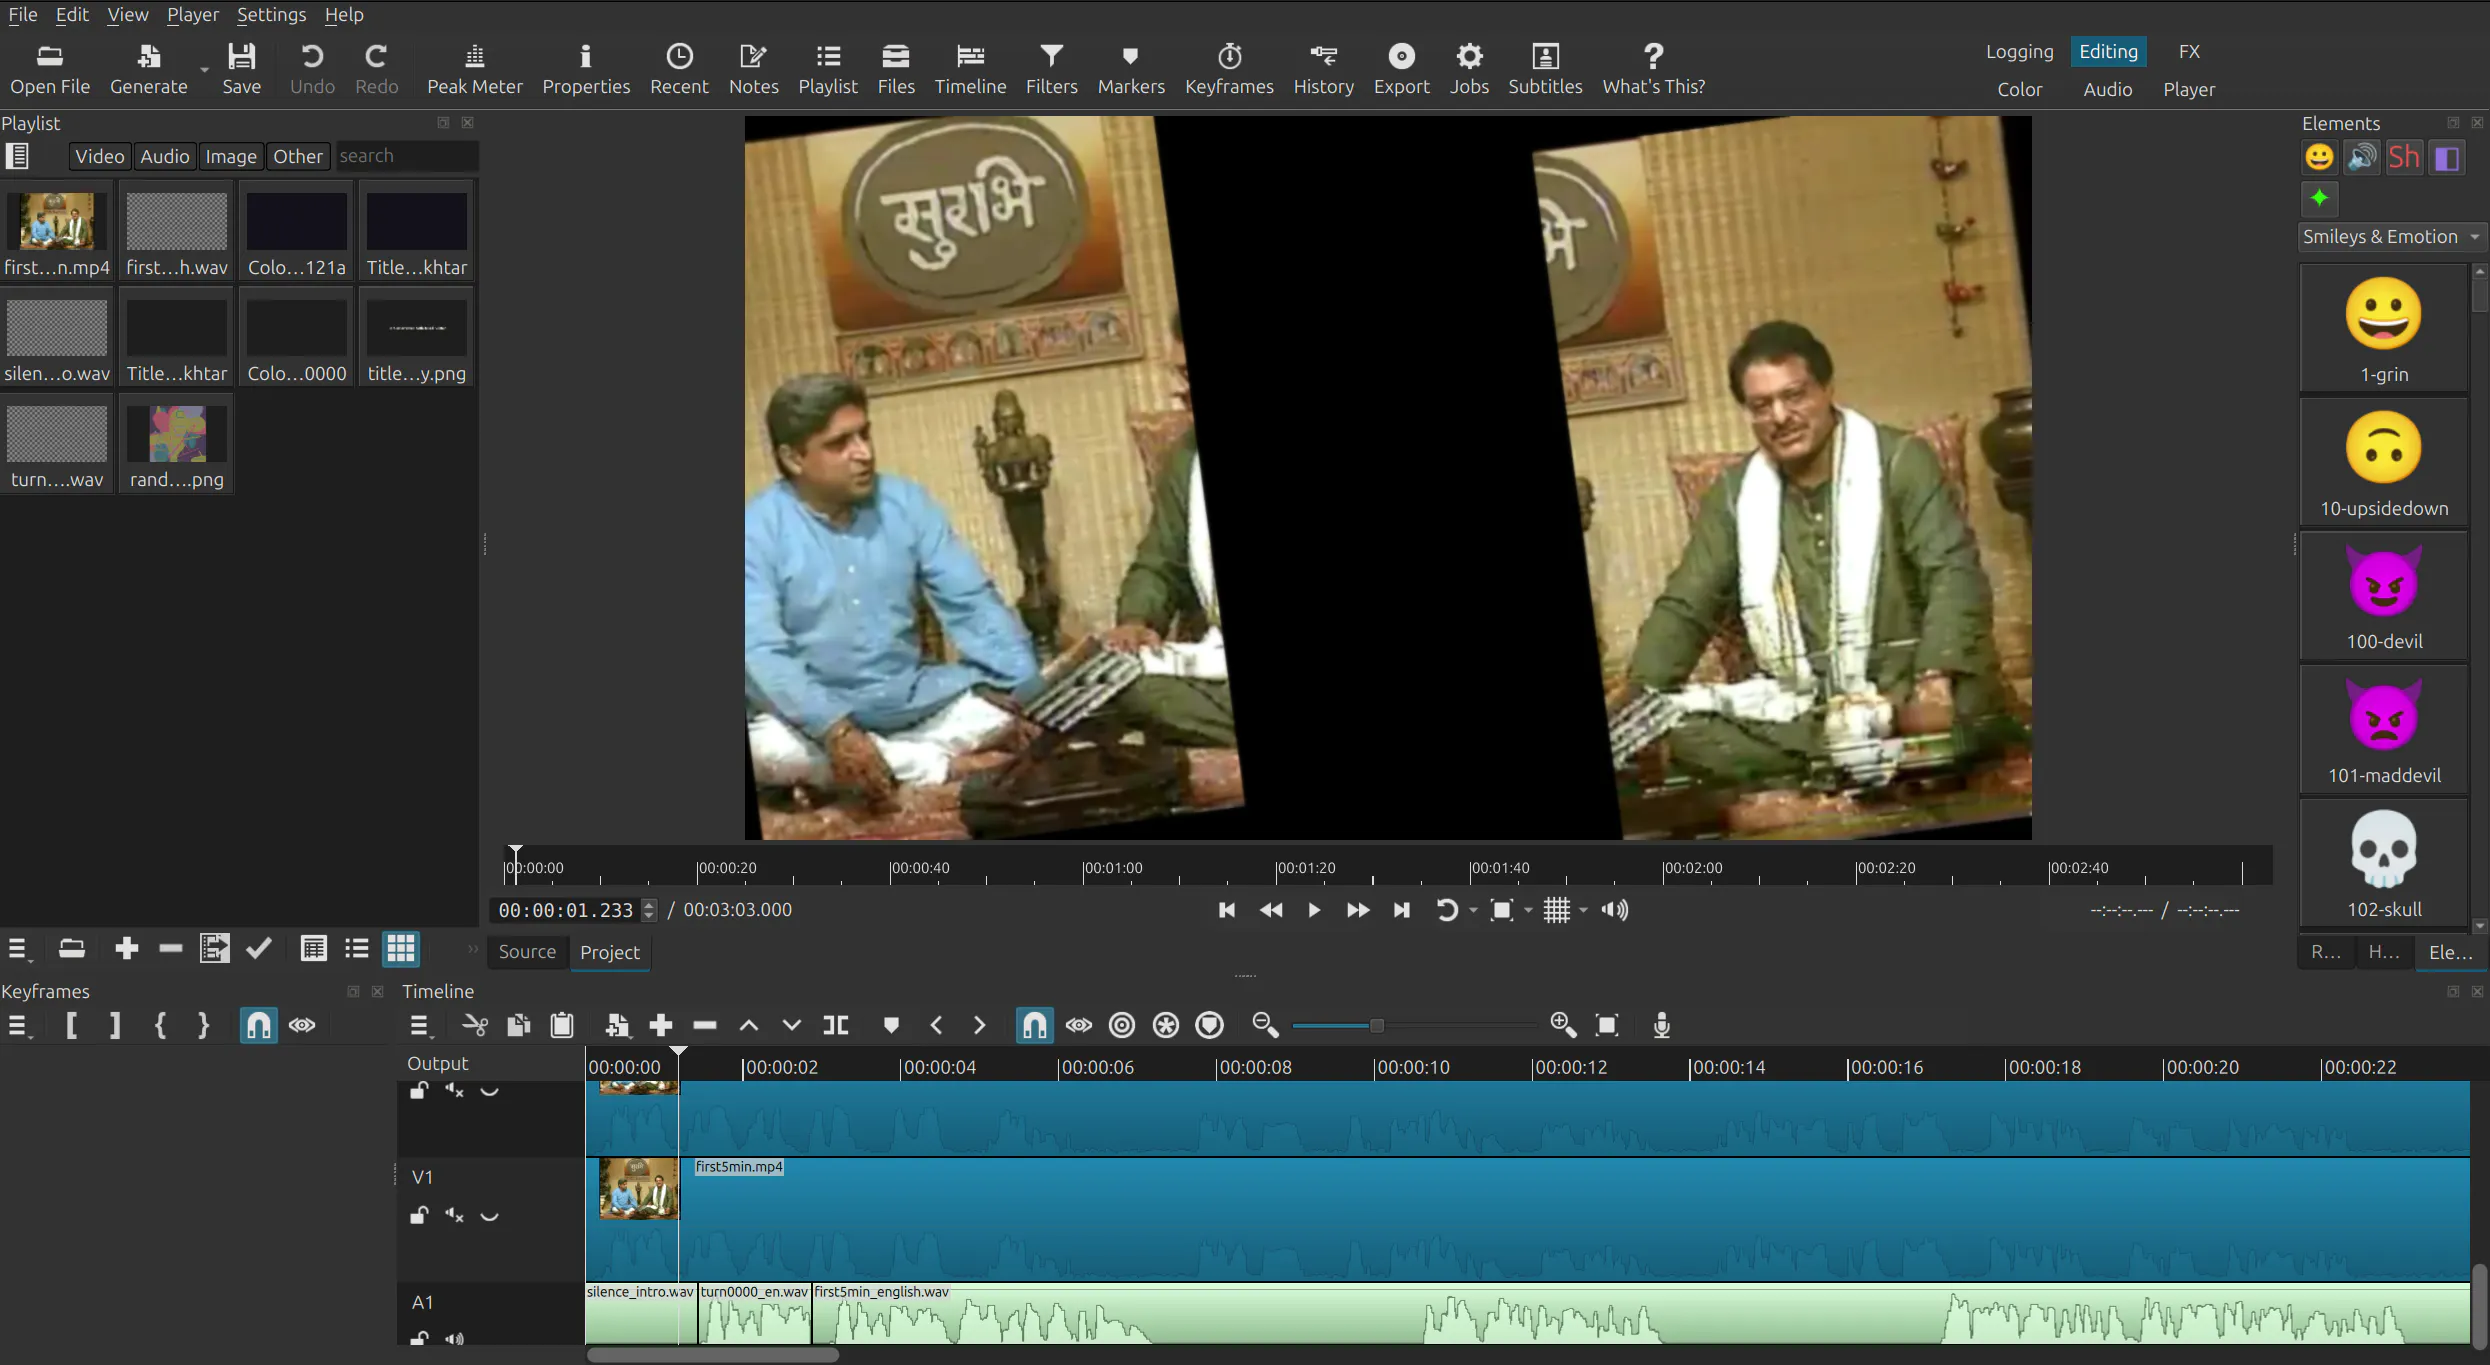The image size is (2490, 1365).
Task: Toggle timeline snapping magnet
Action: [1034, 1025]
